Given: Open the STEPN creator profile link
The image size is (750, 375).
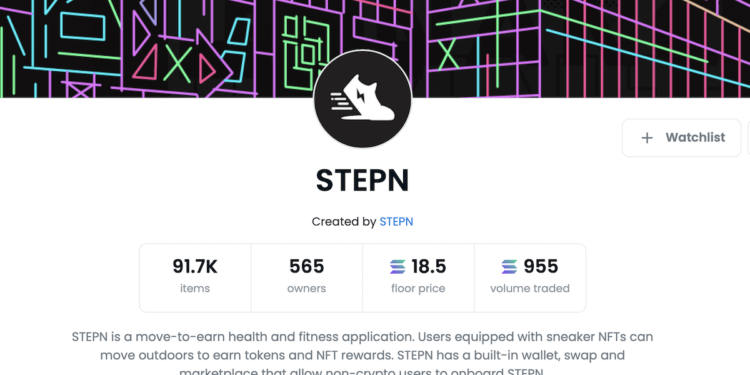Looking at the screenshot, I should coord(396,222).
